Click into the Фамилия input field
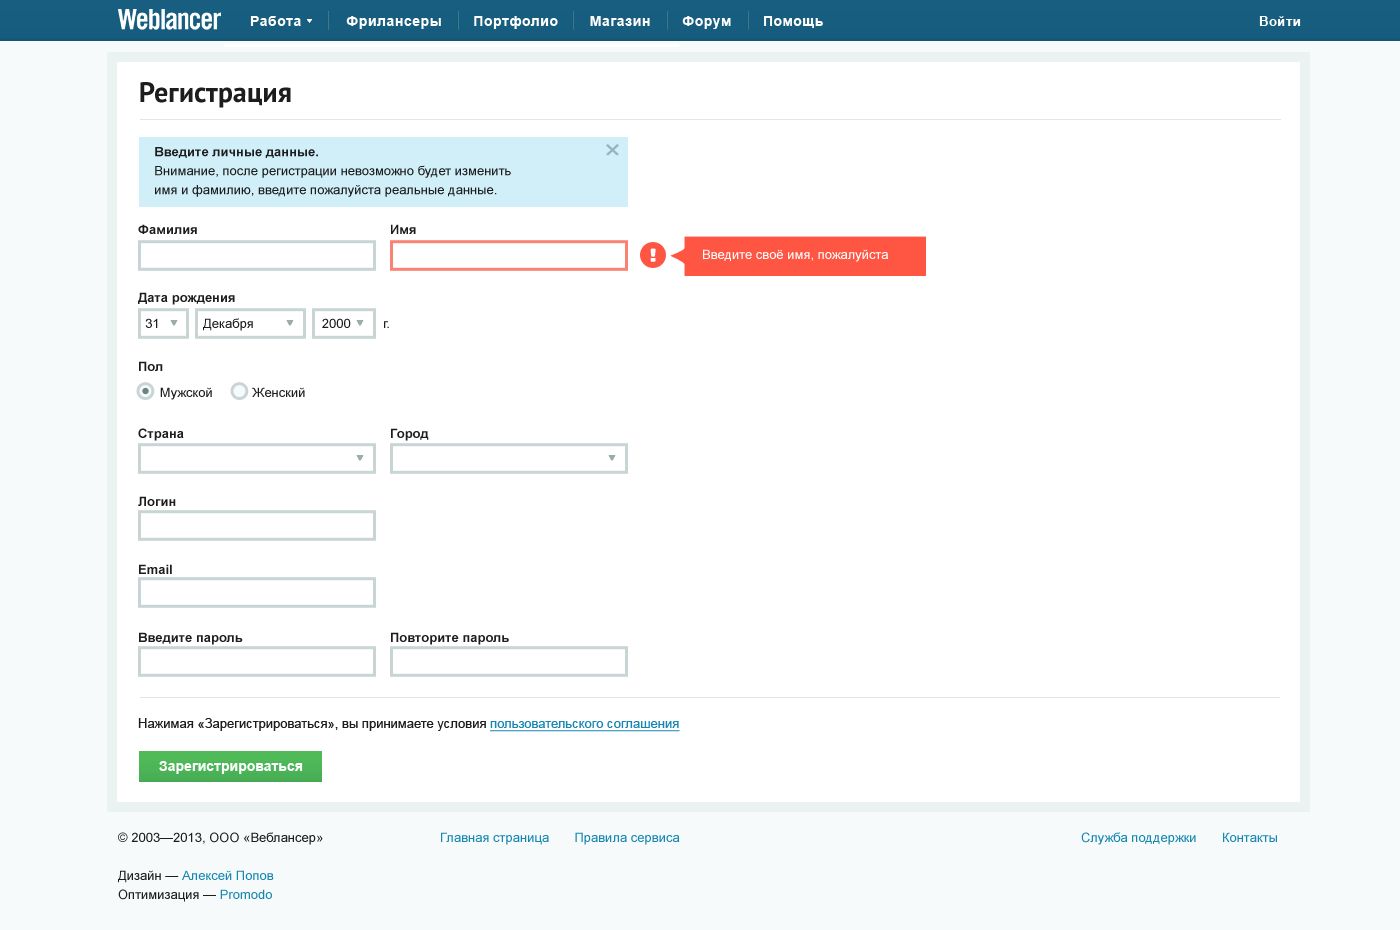 coord(257,256)
